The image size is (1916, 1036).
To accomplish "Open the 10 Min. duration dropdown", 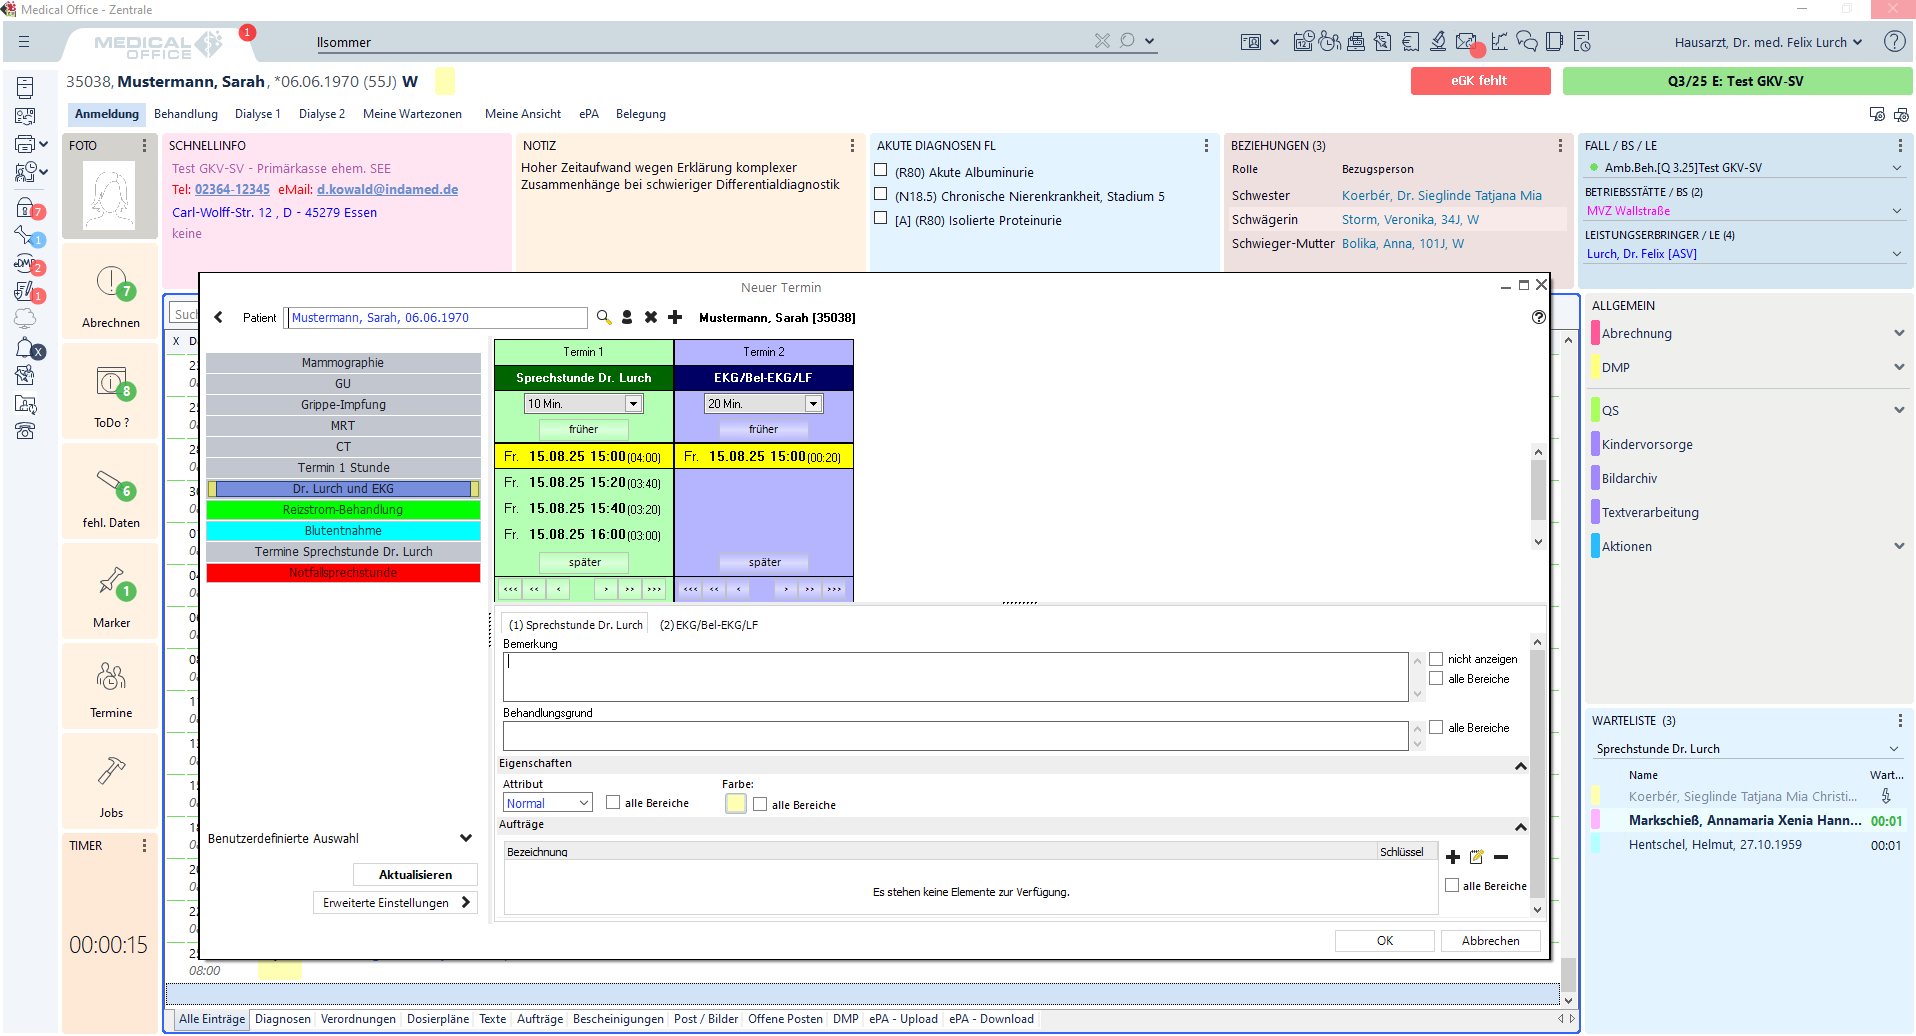I will pyautogui.click(x=633, y=404).
